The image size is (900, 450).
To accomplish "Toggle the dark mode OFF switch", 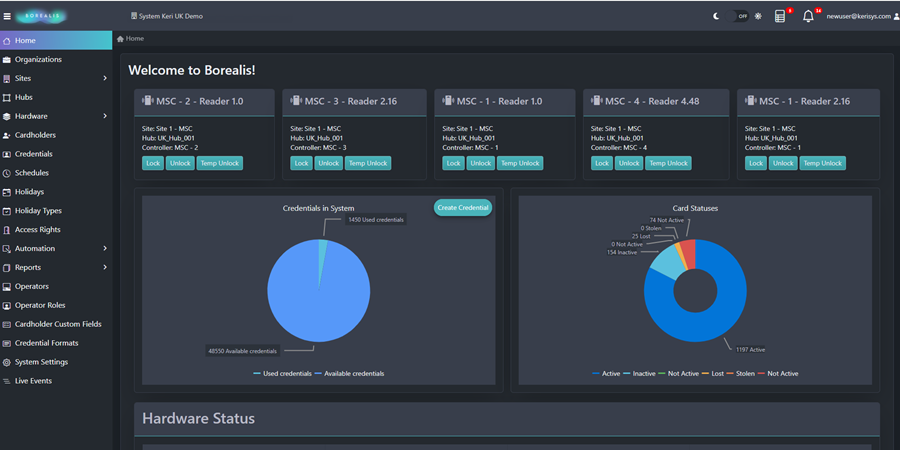I will 741,16.
